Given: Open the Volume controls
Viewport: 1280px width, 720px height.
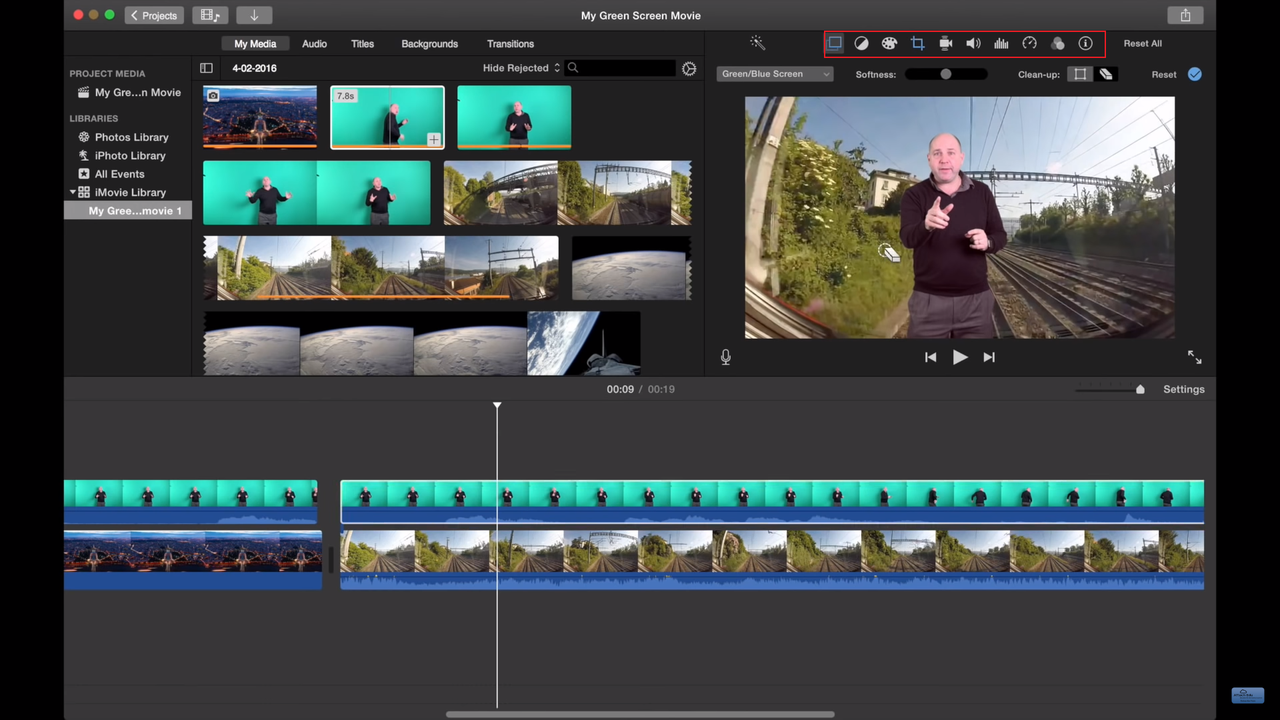Looking at the screenshot, I should 973,43.
